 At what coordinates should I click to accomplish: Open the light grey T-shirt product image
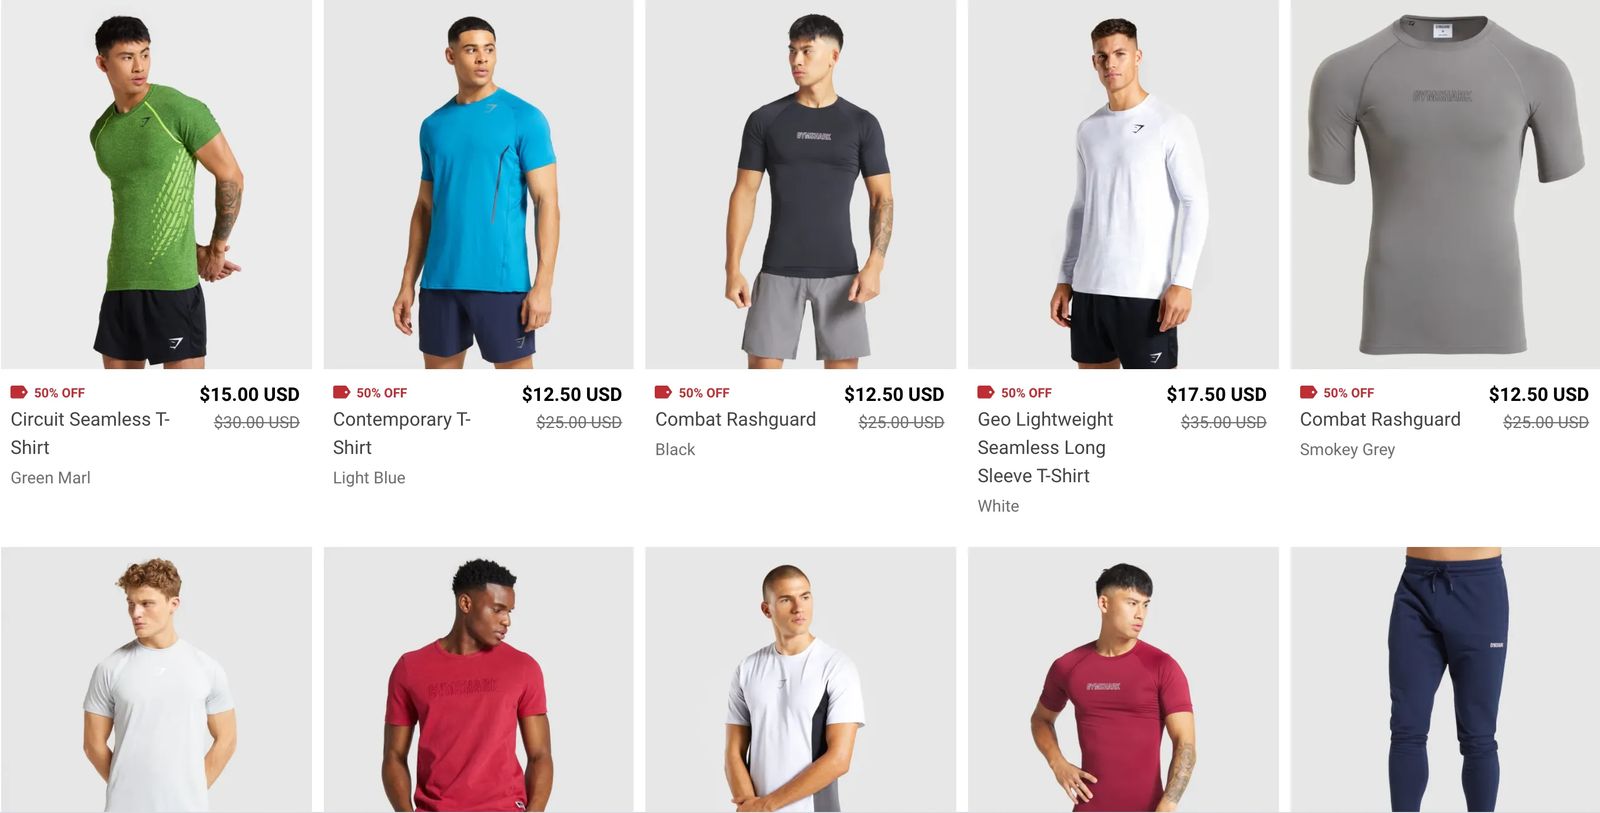[156, 680]
